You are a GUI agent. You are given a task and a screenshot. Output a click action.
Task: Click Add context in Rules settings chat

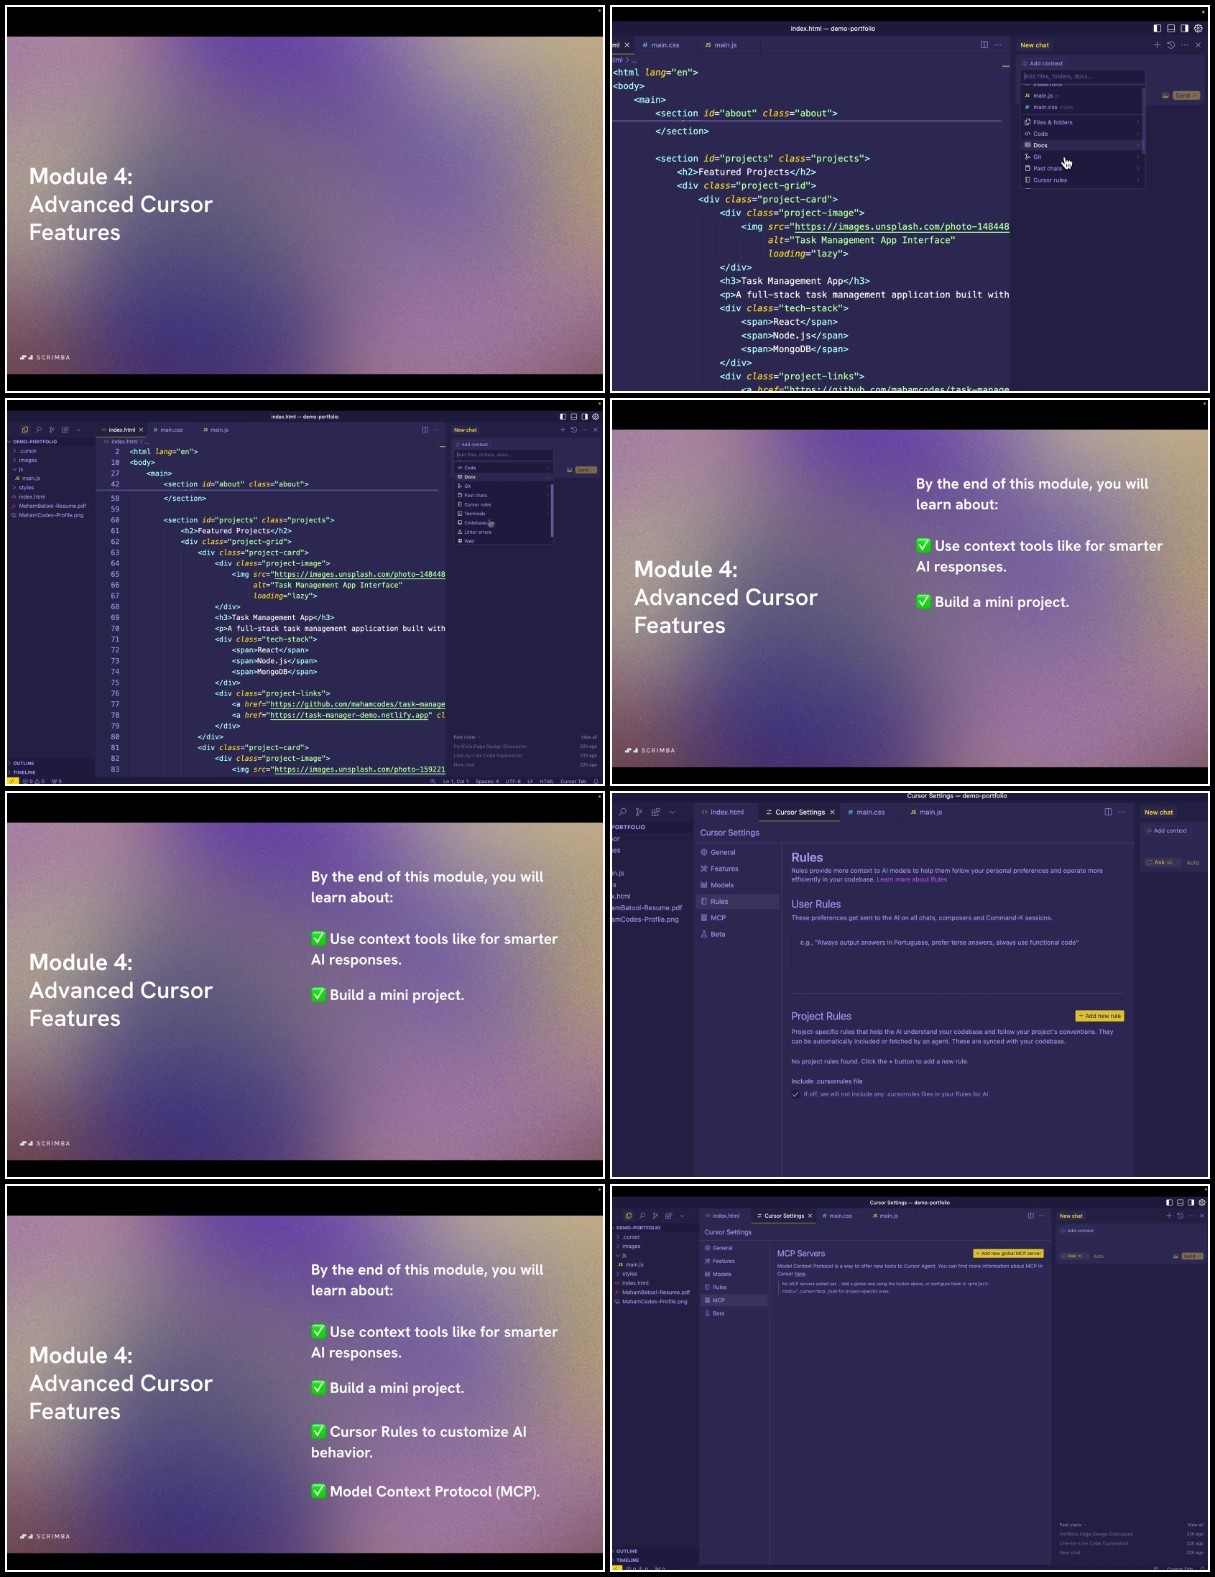(1166, 831)
